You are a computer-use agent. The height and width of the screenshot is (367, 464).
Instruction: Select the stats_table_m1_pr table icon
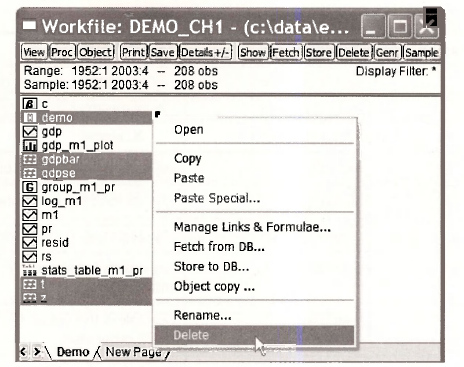pyautogui.click(x=30, y=270)
